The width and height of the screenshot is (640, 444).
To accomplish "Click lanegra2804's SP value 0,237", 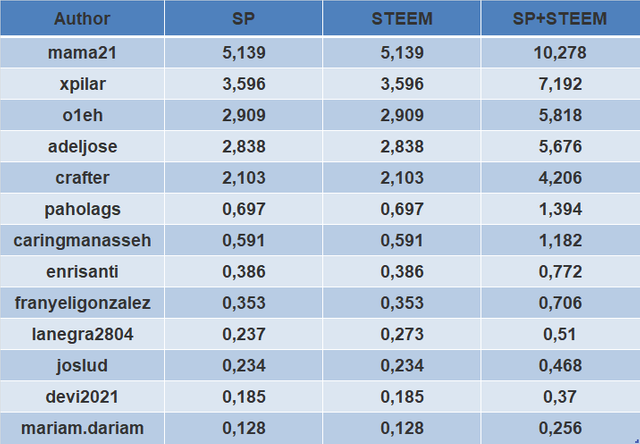I will pyautogui.click(x=244, y=334).
